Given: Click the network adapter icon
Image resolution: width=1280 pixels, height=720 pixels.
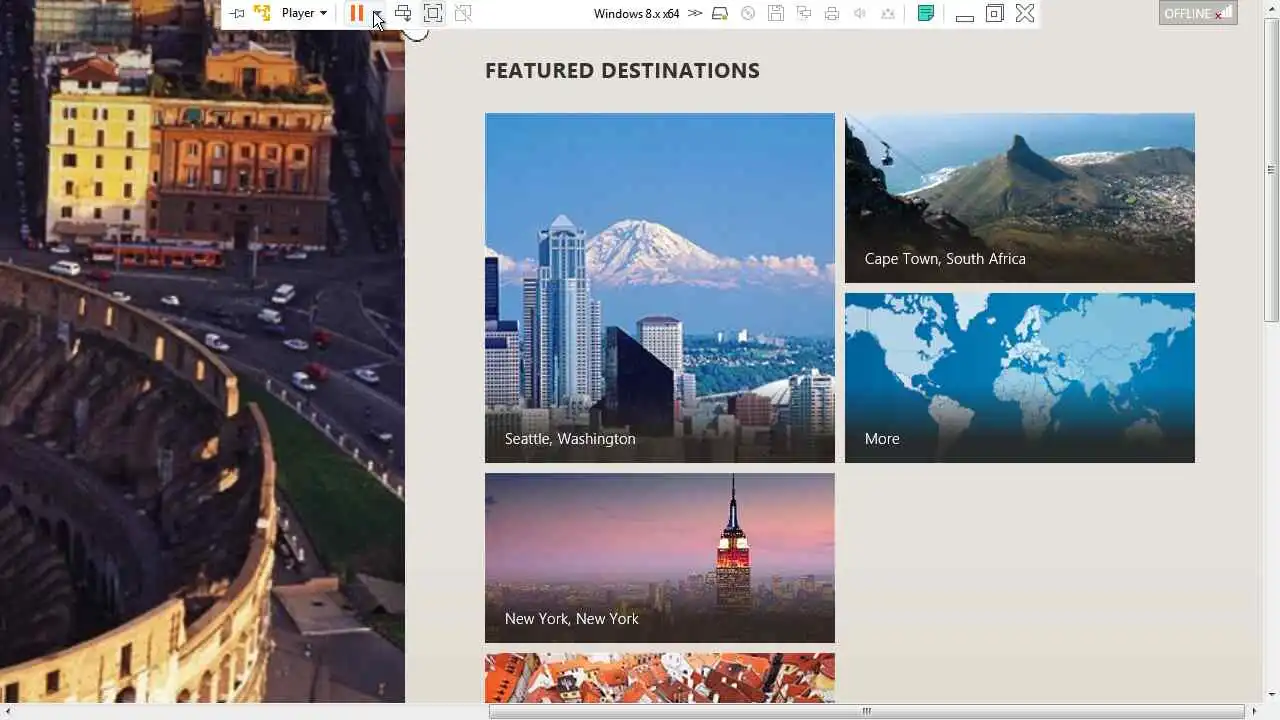Looking at the screenshot, I should [x=804, y=13].
